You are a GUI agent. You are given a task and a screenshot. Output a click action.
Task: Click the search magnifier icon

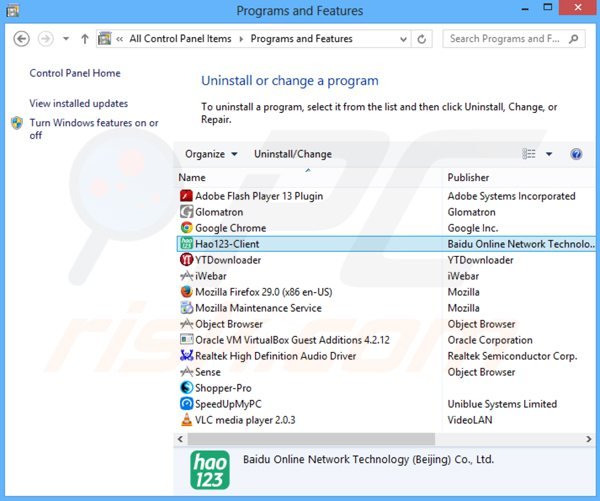tap(573, 39)
